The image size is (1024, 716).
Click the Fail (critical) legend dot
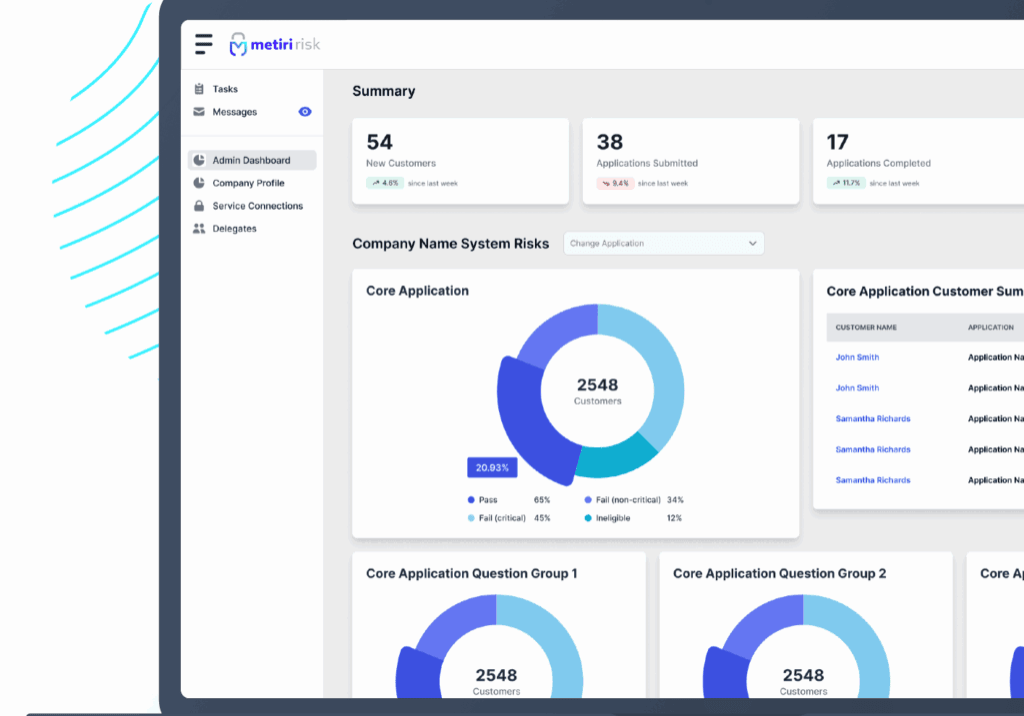[471, 518]
